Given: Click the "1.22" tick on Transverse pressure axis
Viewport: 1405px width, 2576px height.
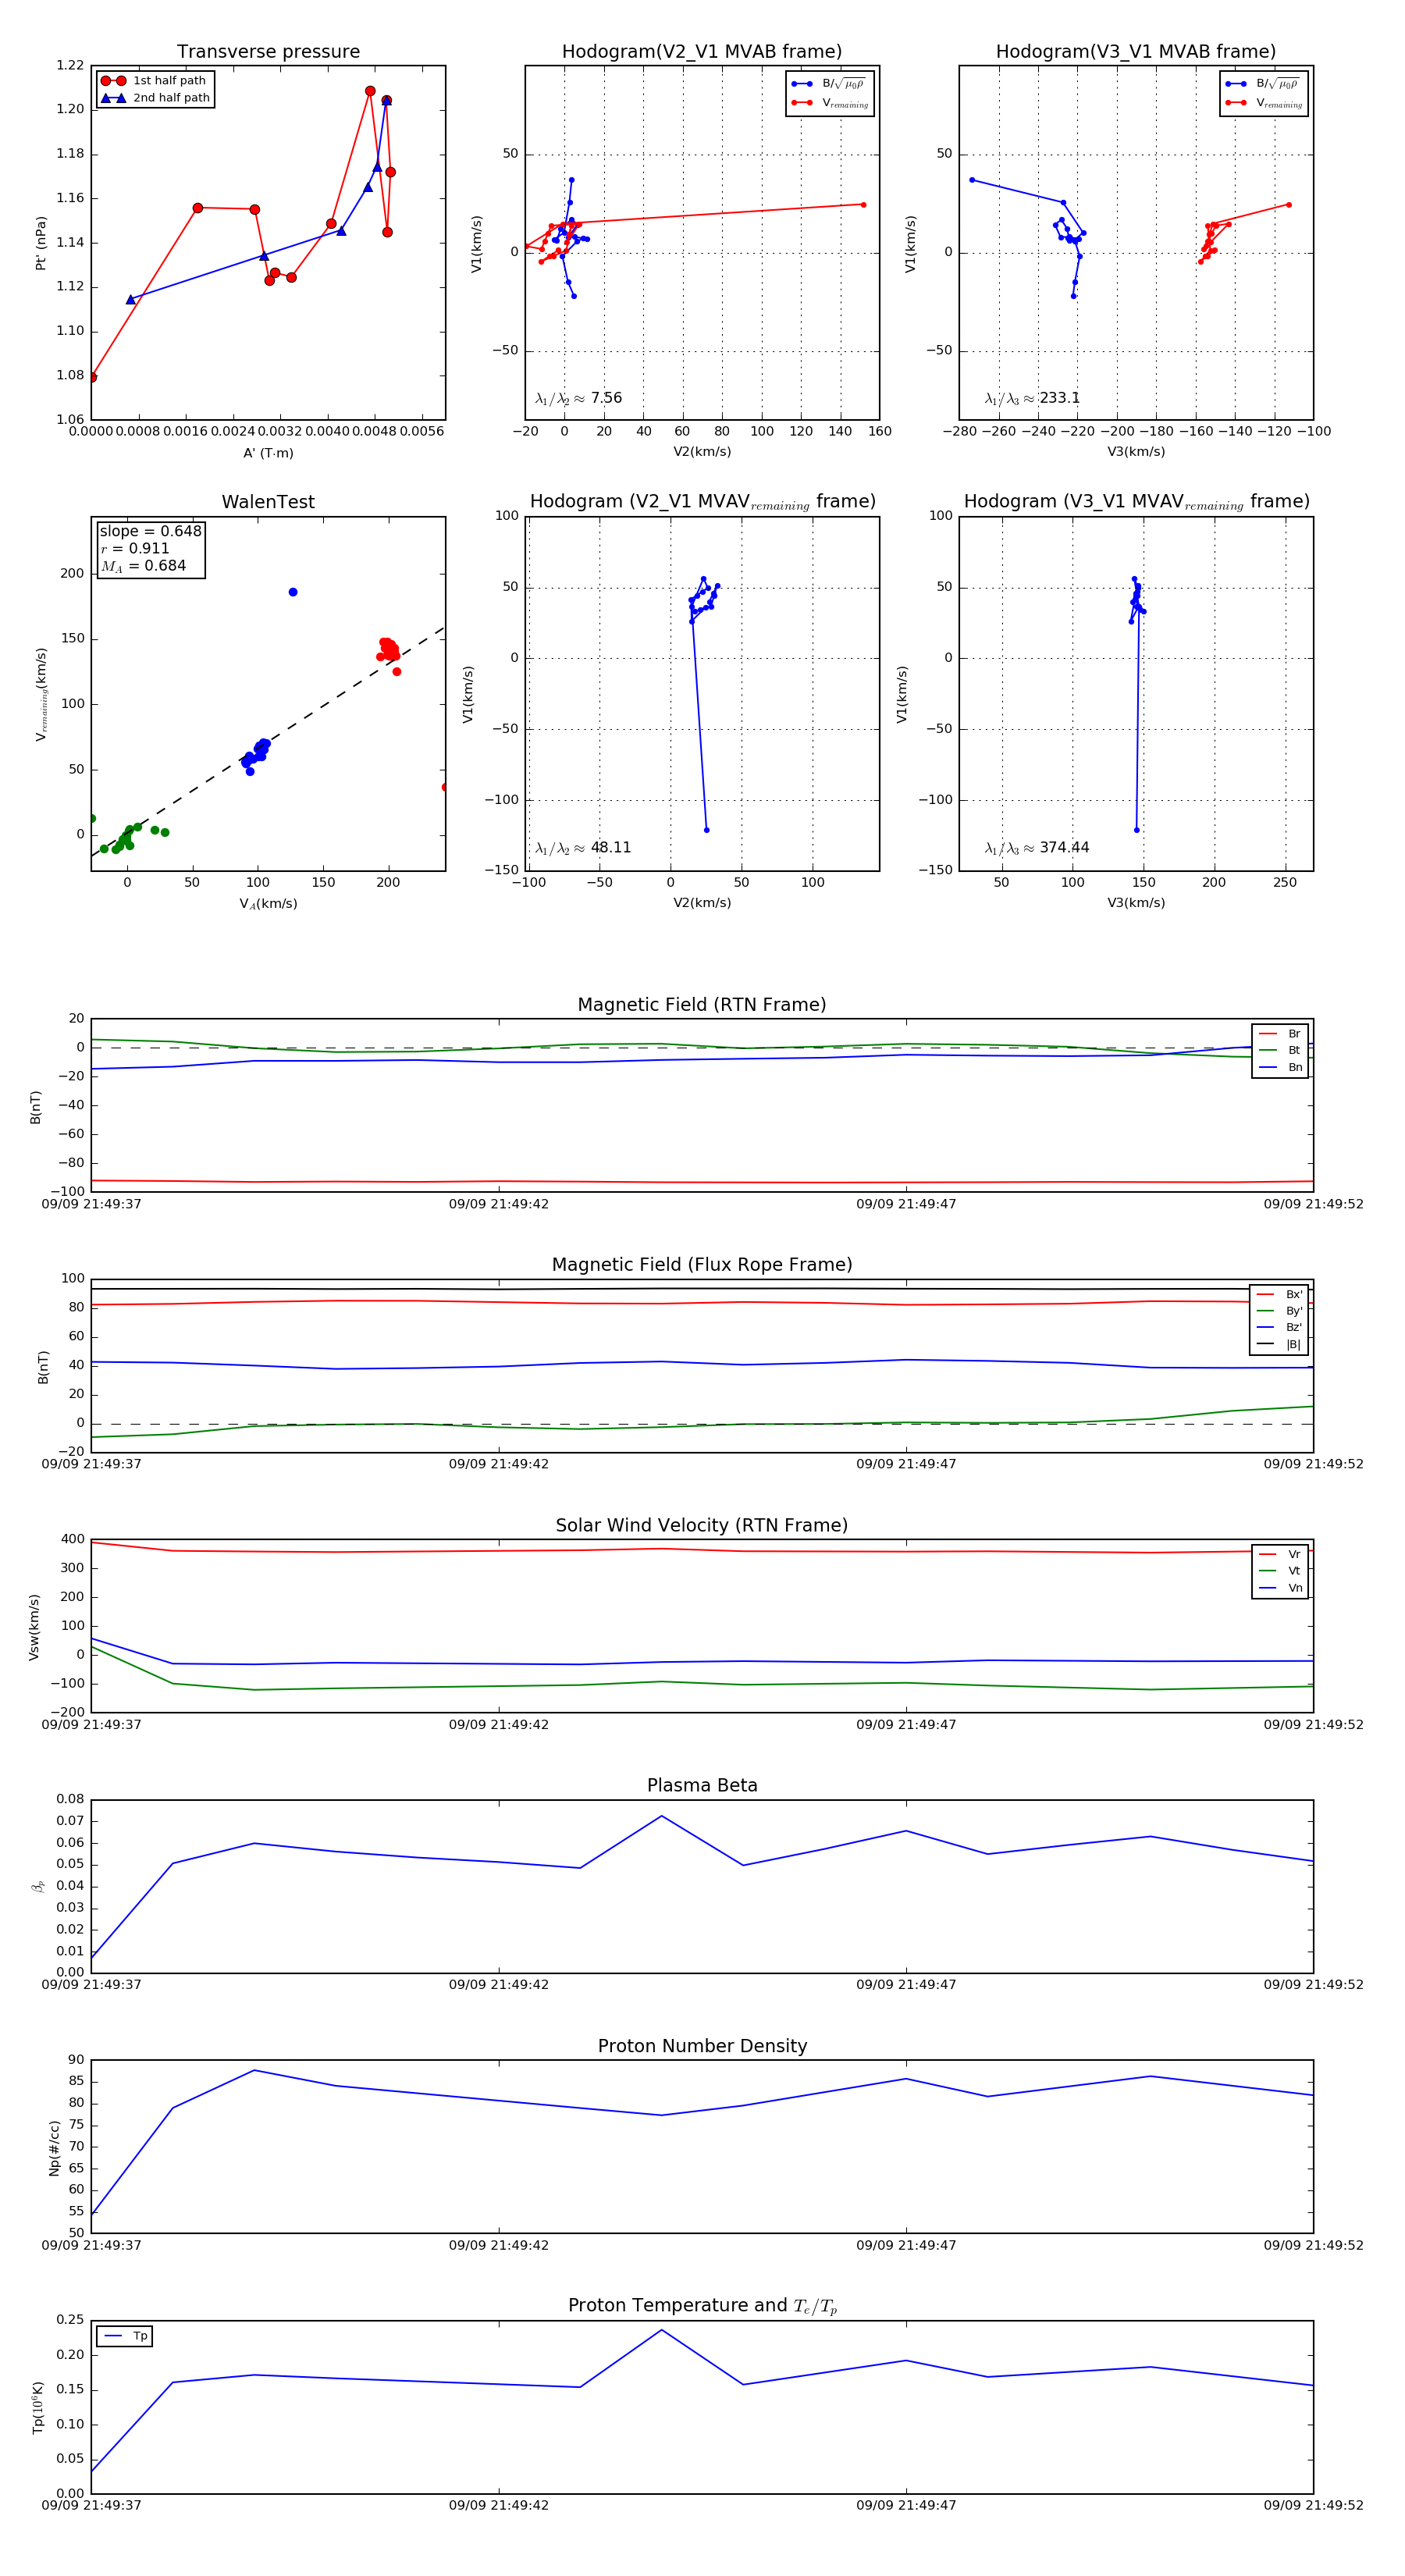Looking at the screenshot, I should pos(70,66).
